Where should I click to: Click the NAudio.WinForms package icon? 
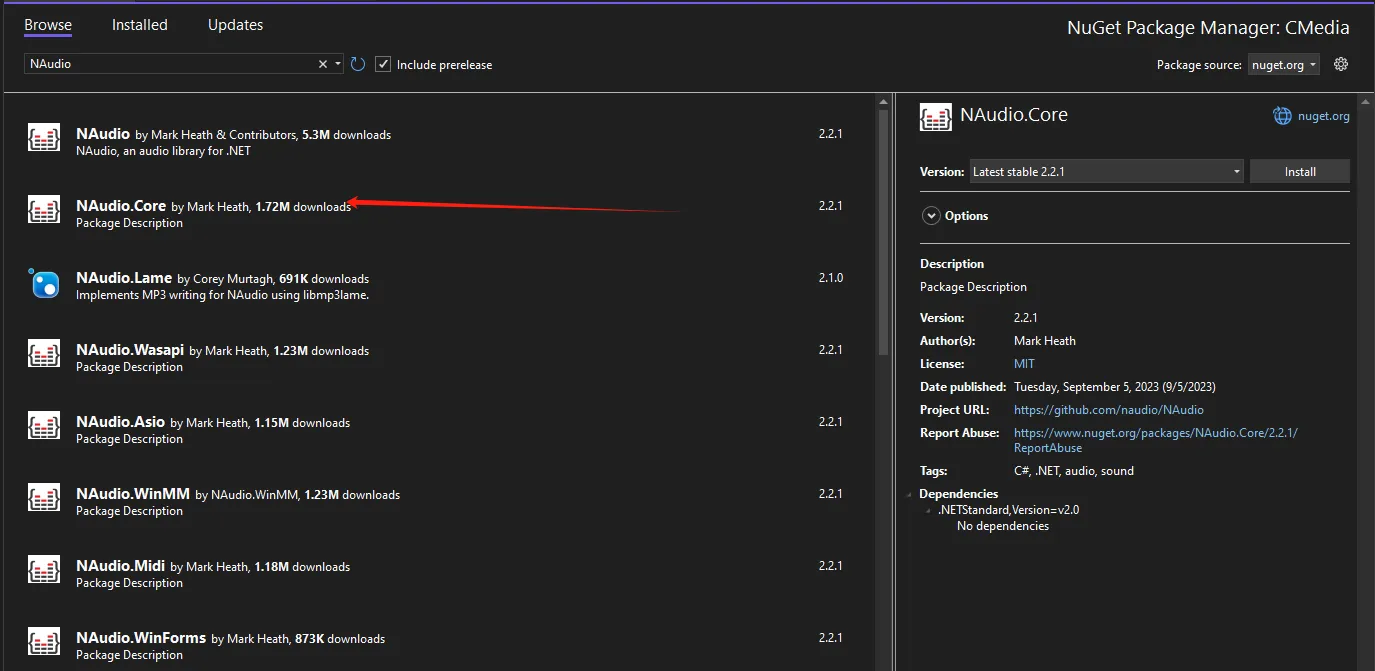click(x=44, y=642)
